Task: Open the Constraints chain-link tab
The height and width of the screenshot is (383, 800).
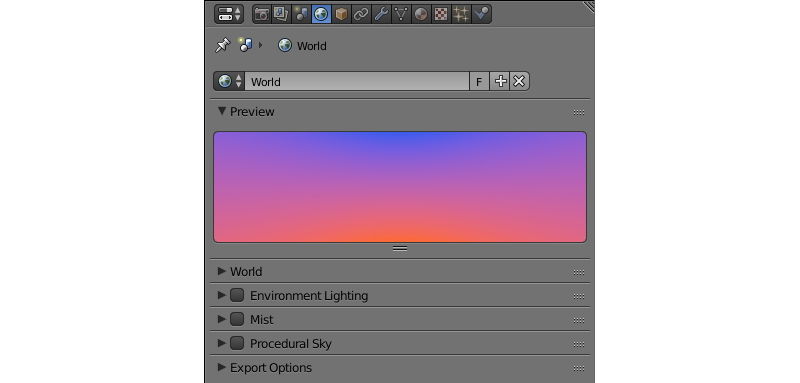Action: click(361, 14)
